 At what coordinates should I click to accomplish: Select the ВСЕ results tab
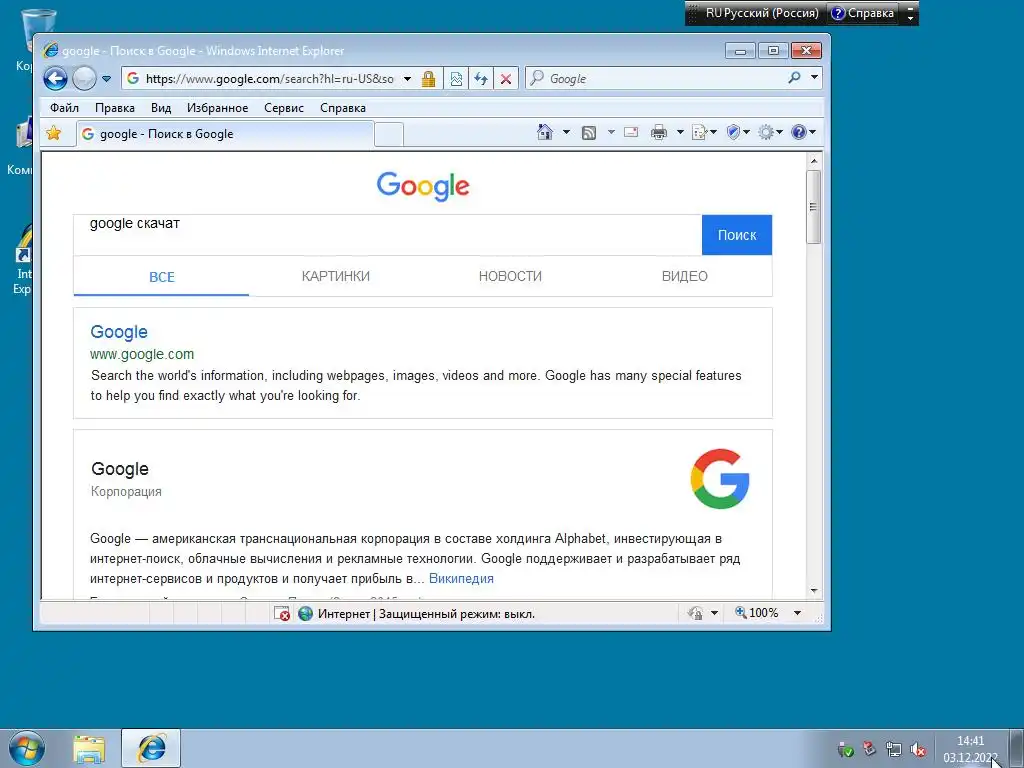tap(161, 277)
